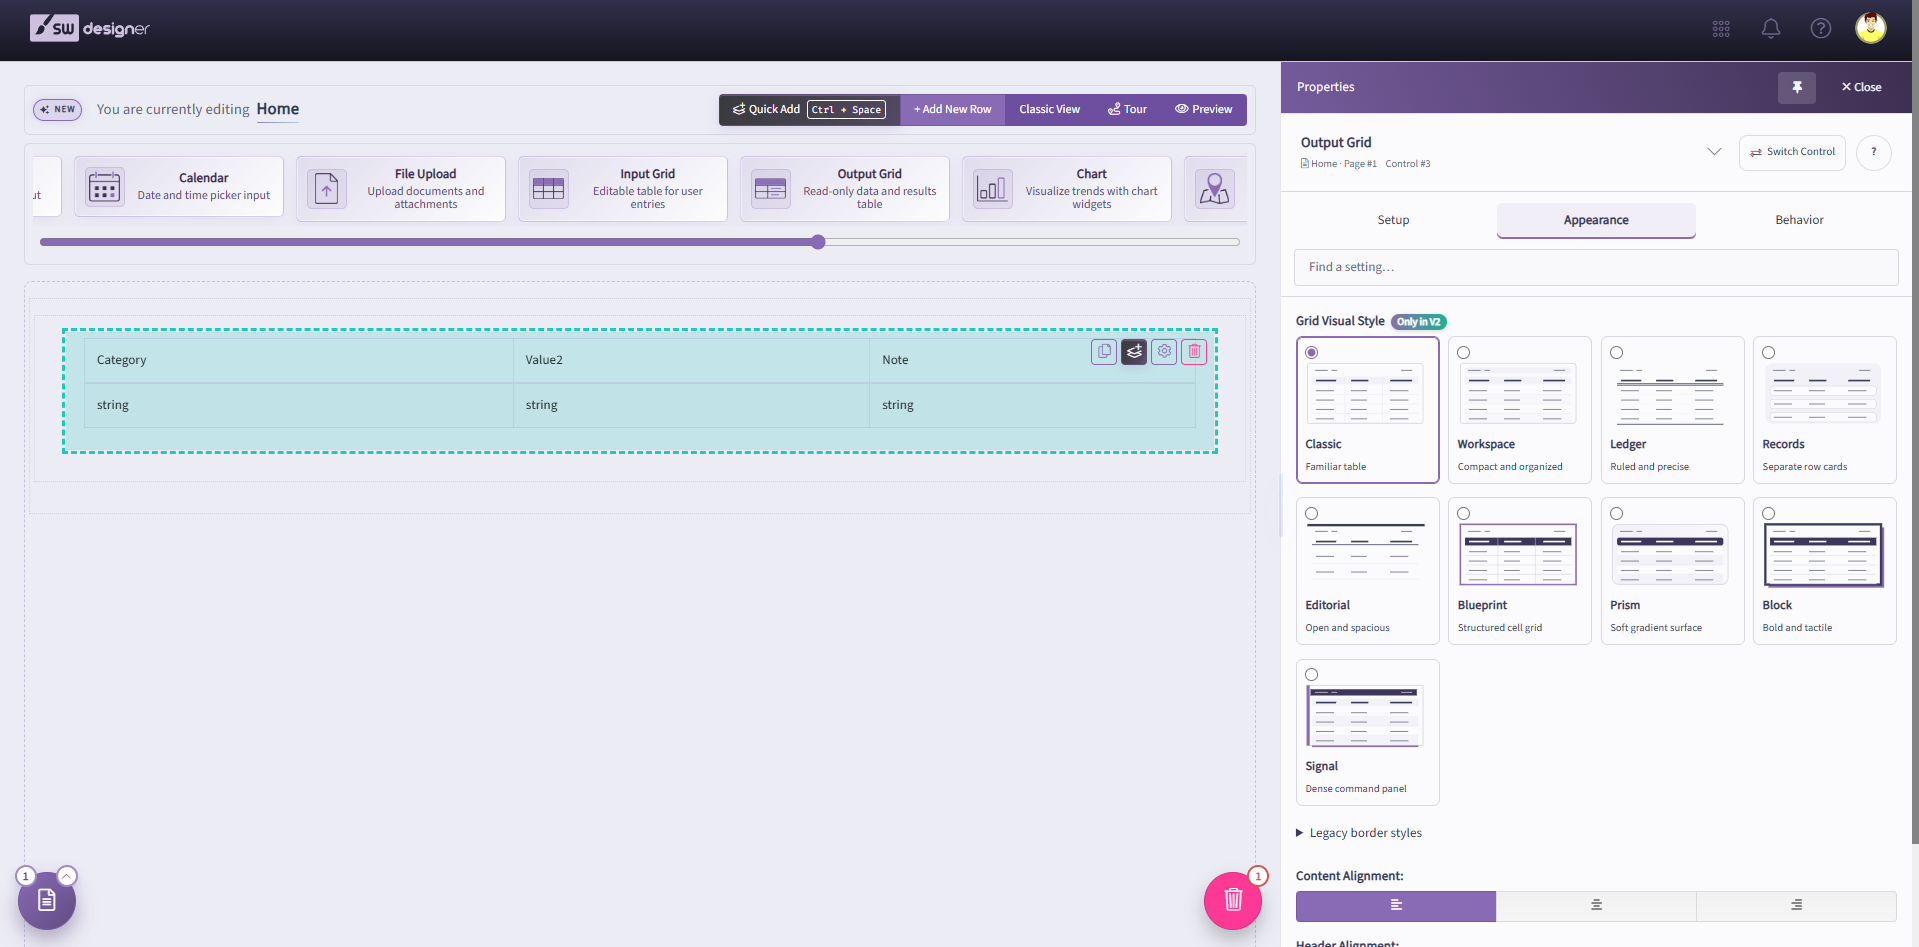Open the floating document button
The width and height of the screenshot is (1919, 947).
[47, 901]
